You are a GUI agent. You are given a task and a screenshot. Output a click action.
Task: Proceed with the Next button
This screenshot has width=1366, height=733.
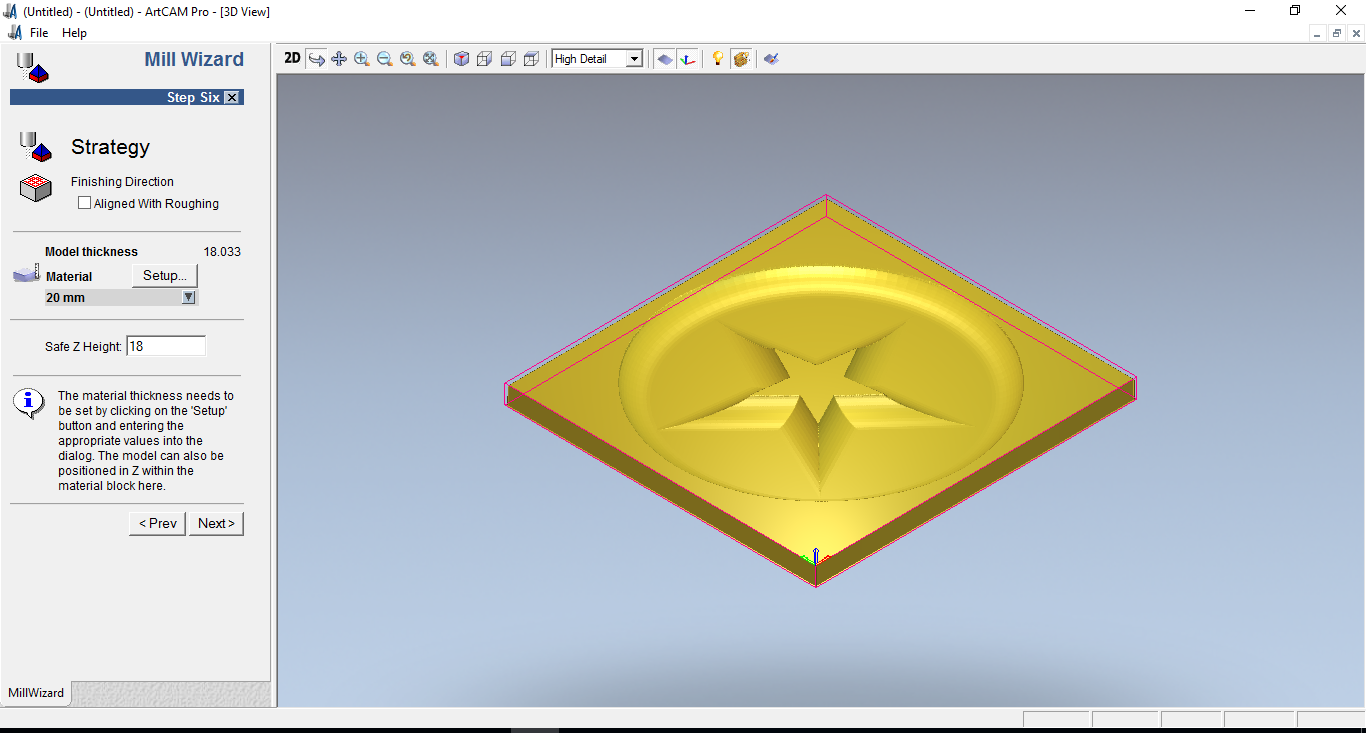coord(216,523)
